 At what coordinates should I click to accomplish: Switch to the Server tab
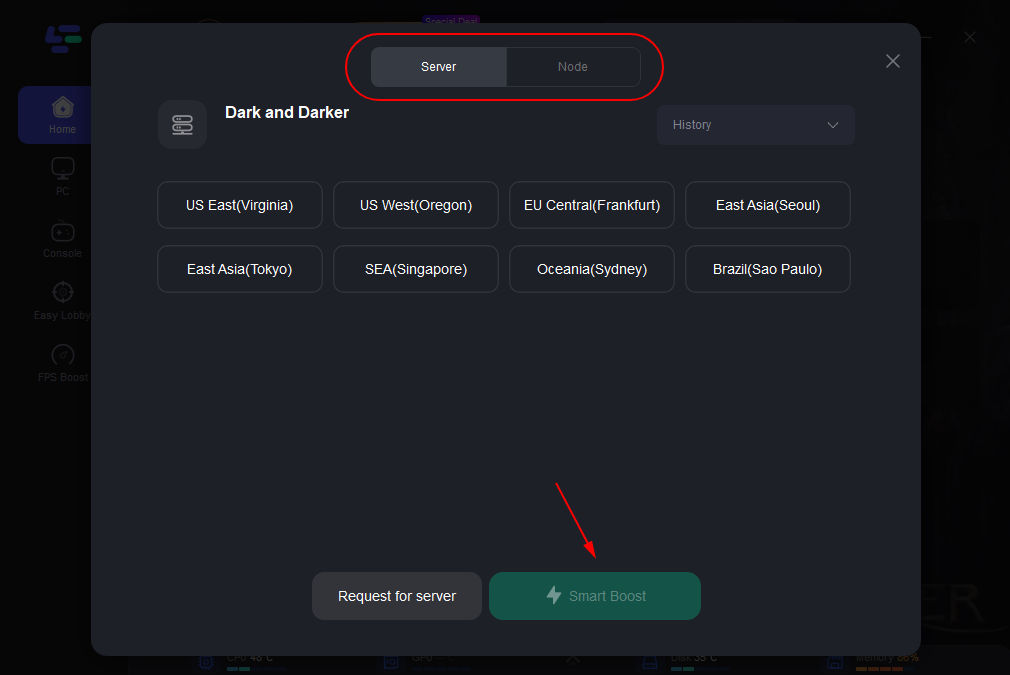tap(439, 67)
